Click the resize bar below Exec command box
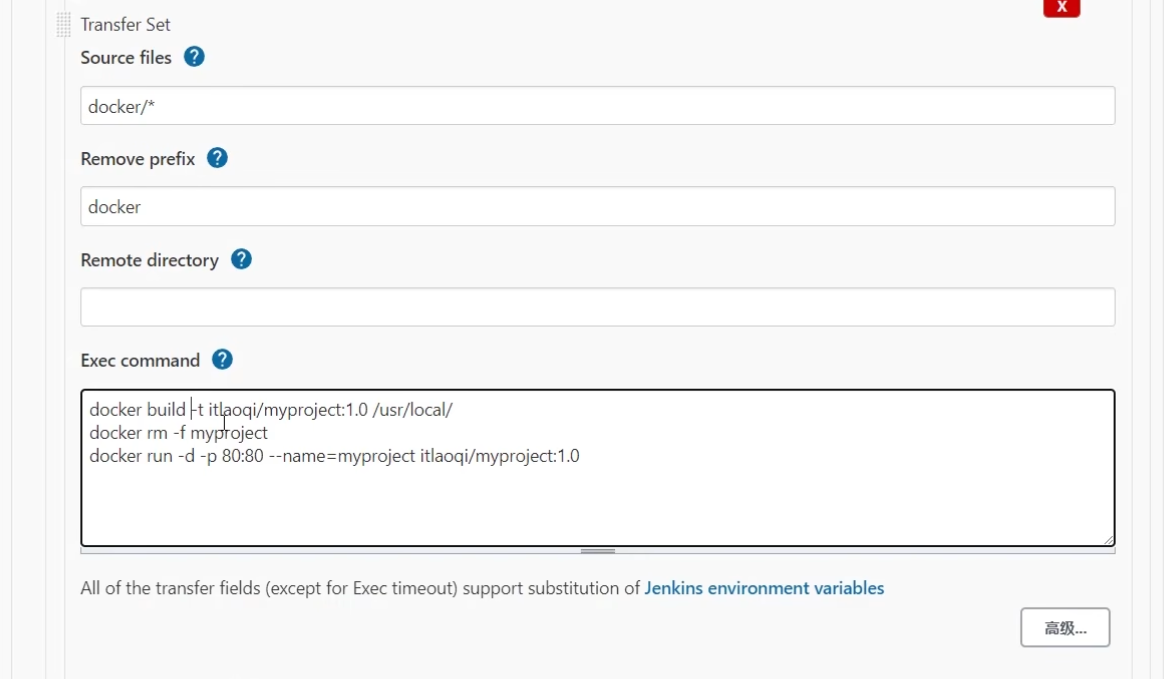This screenshot has width=1164, height=679. click(x=598, y=551)
